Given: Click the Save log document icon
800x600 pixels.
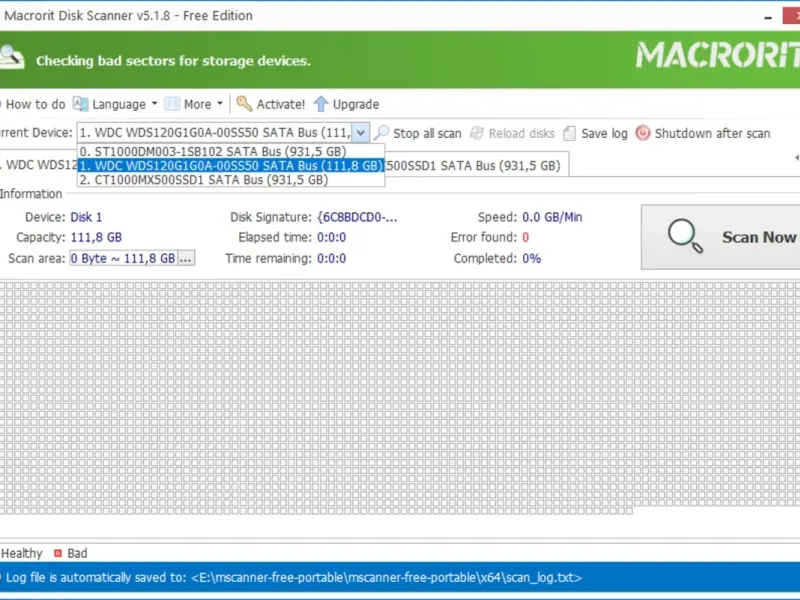Looking at the screenshot, I should point(569,134).
